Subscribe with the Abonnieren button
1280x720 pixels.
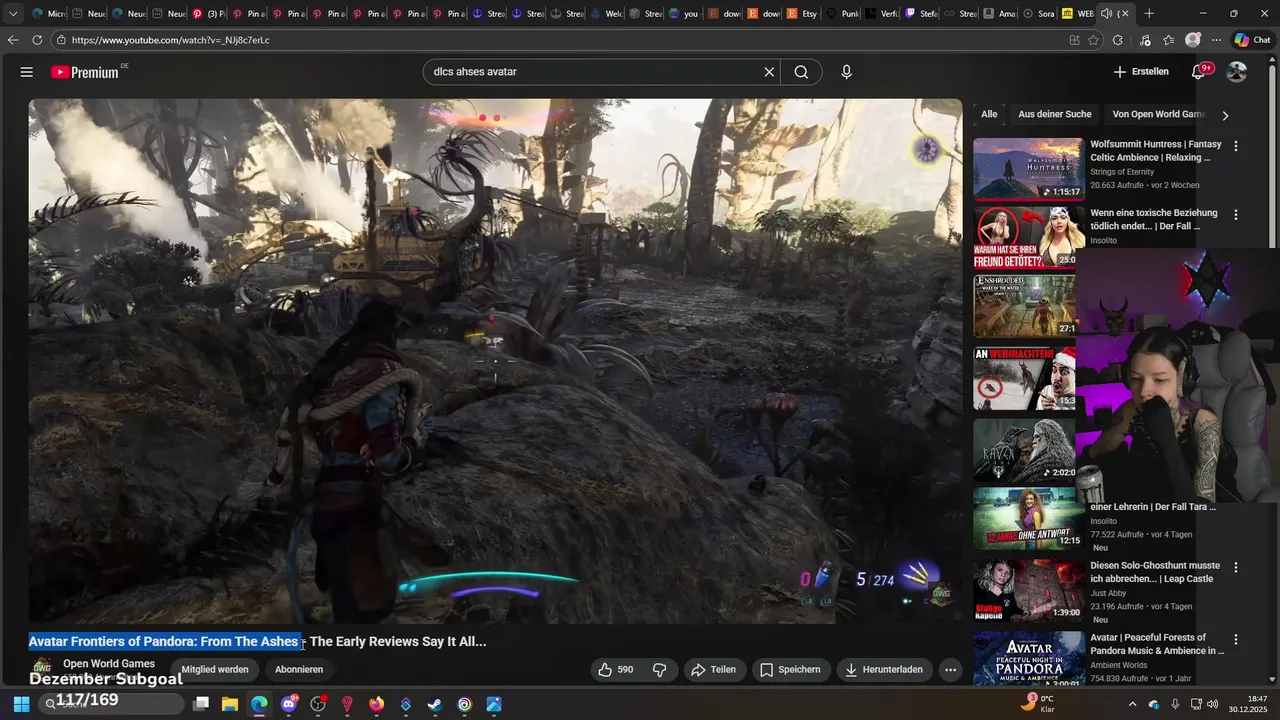(x=299, y=670)
